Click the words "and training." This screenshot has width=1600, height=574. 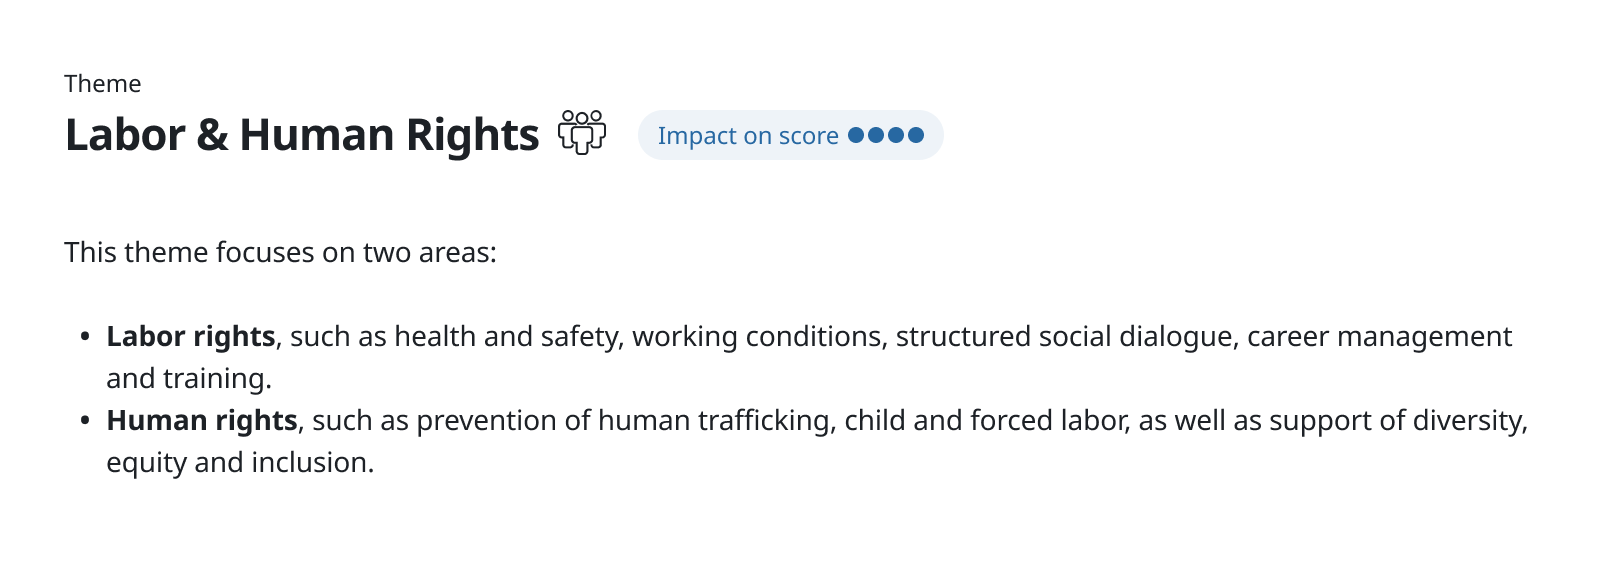tap(189, 379)
